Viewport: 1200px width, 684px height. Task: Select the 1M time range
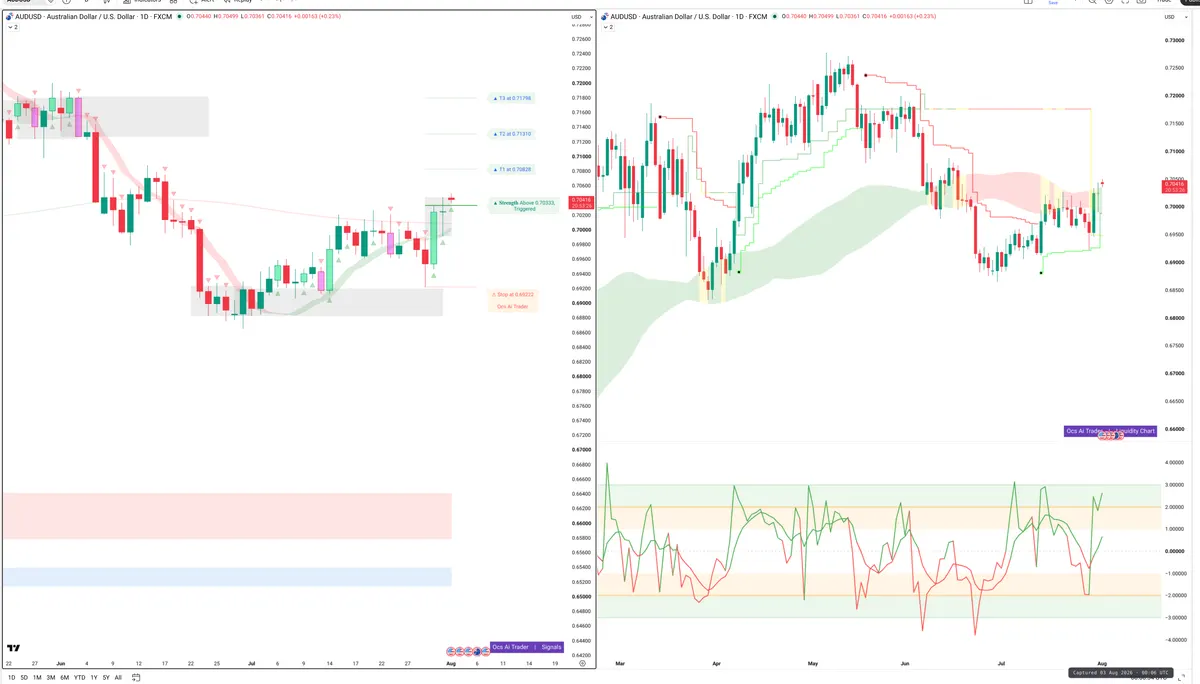(37, 677)
